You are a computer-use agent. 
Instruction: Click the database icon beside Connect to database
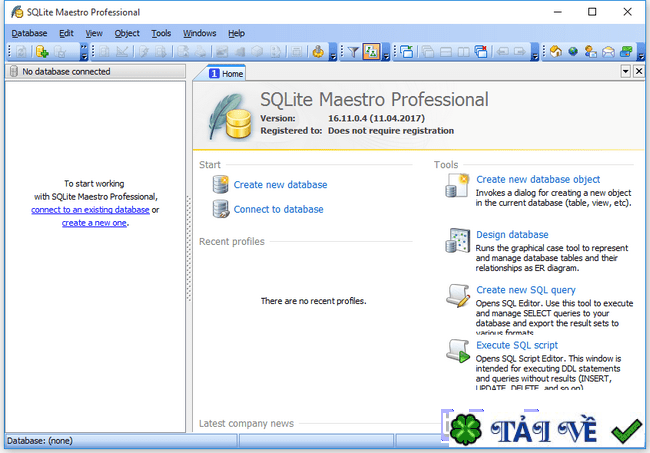pos(221,209)
